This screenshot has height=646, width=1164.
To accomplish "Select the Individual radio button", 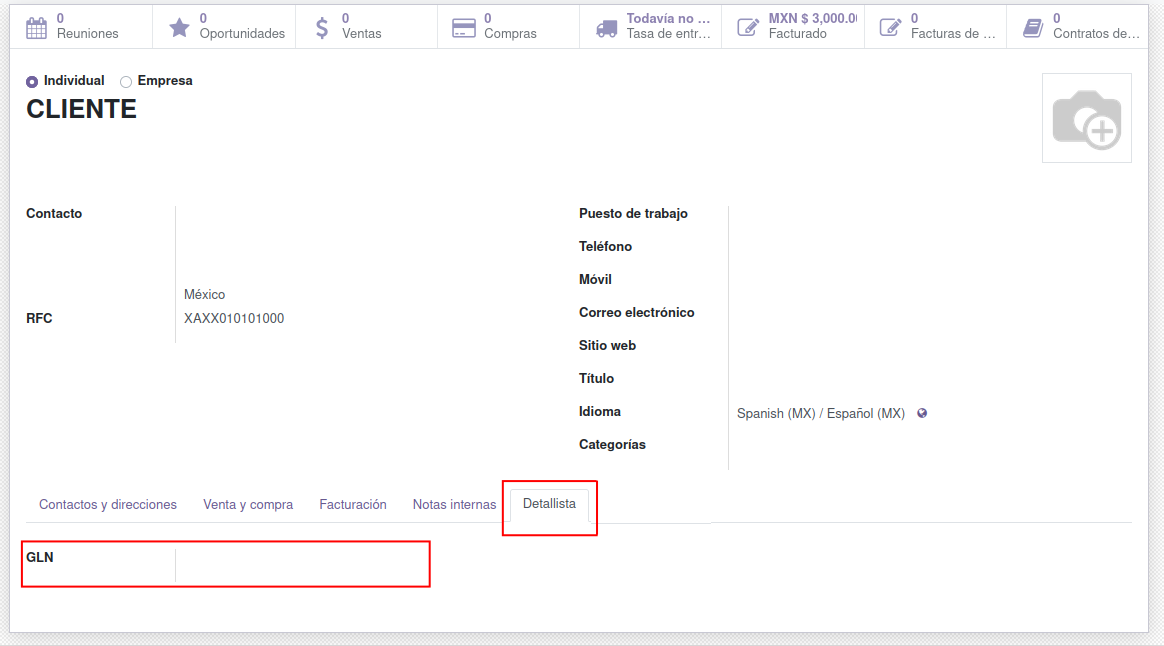I will click(x=32, y=82).
